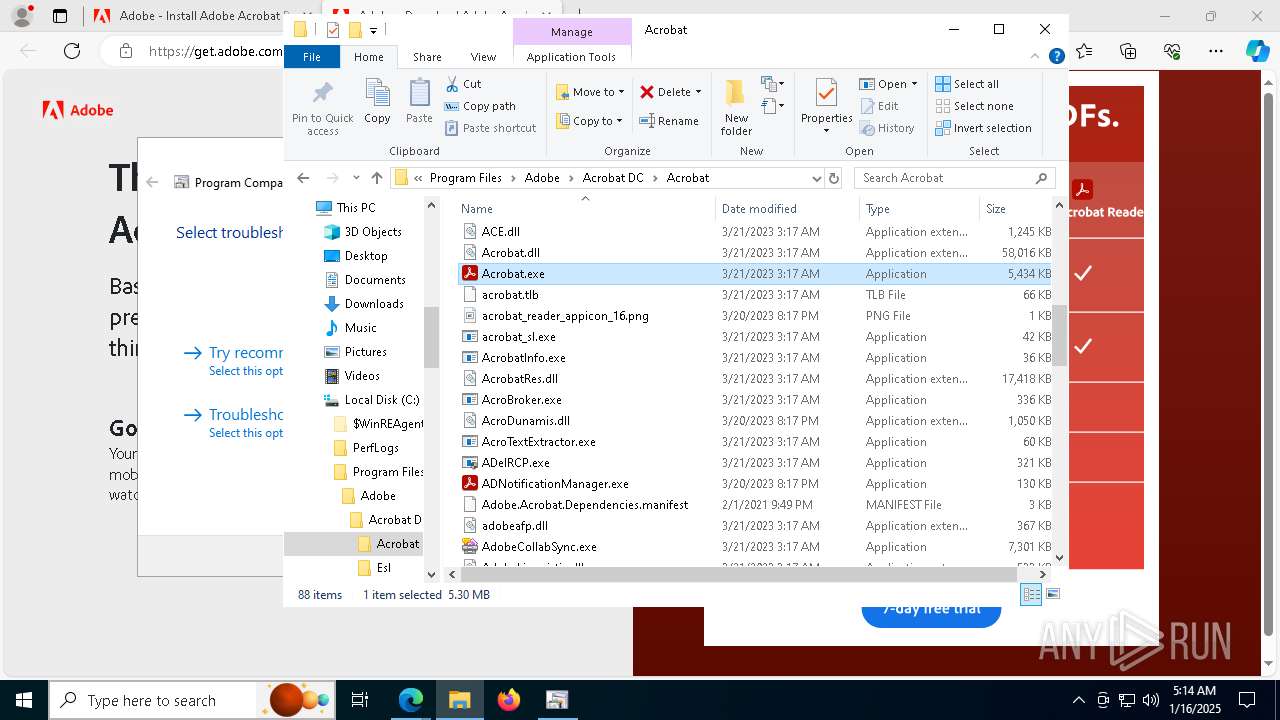Sort by the Name column header
The height and width of the screenshot is (720, 1280).
585,209
